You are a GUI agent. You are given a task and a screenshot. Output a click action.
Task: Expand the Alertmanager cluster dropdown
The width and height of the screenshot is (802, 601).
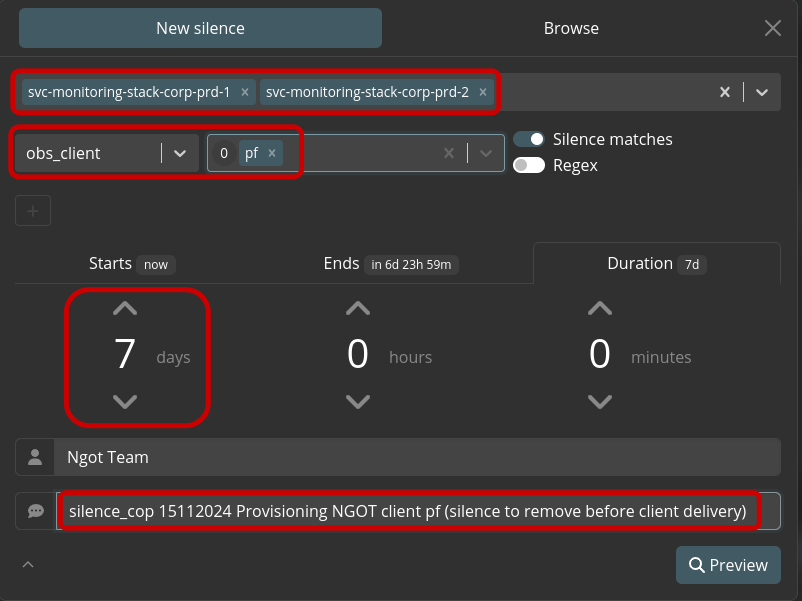[x=762, y=93]
